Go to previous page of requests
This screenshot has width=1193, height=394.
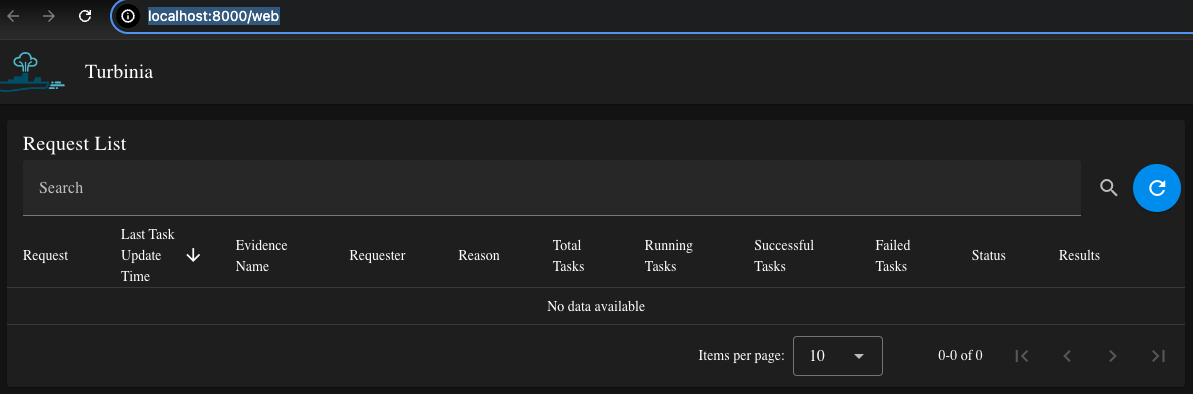[x=1067, y=355]
